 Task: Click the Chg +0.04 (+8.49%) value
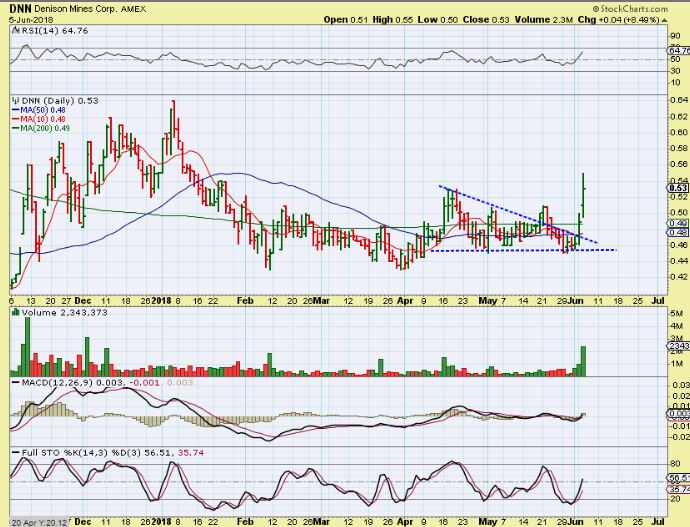619,20
